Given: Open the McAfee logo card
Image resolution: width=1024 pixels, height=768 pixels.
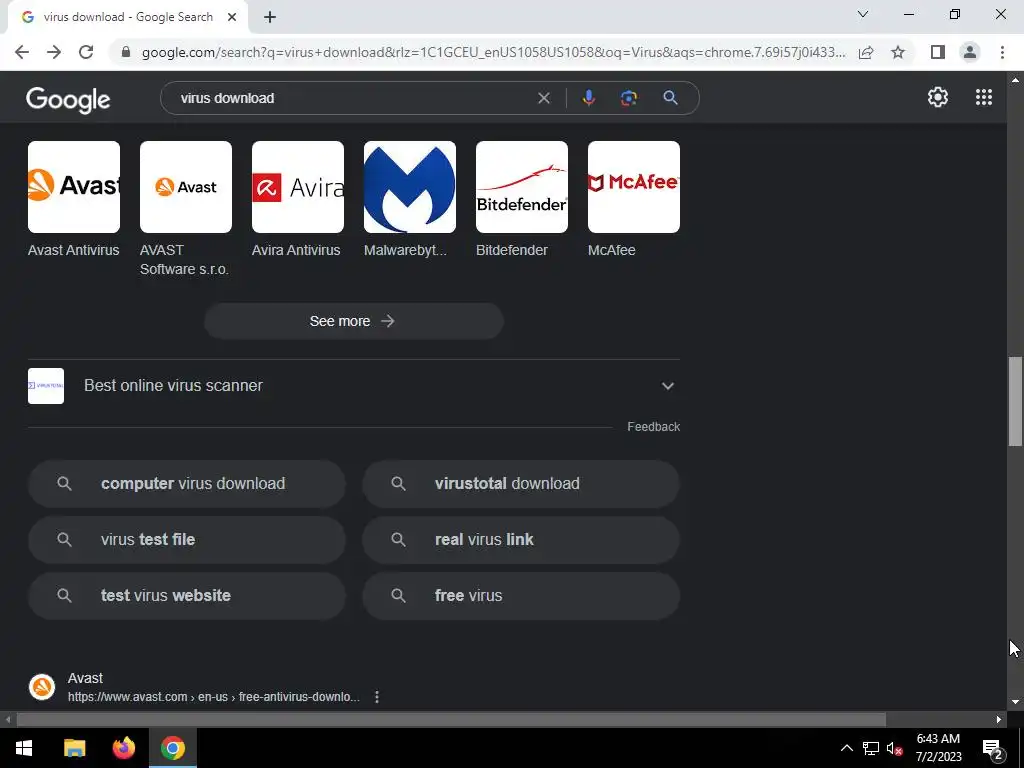Looking at the screenshot, I should 633,187.
